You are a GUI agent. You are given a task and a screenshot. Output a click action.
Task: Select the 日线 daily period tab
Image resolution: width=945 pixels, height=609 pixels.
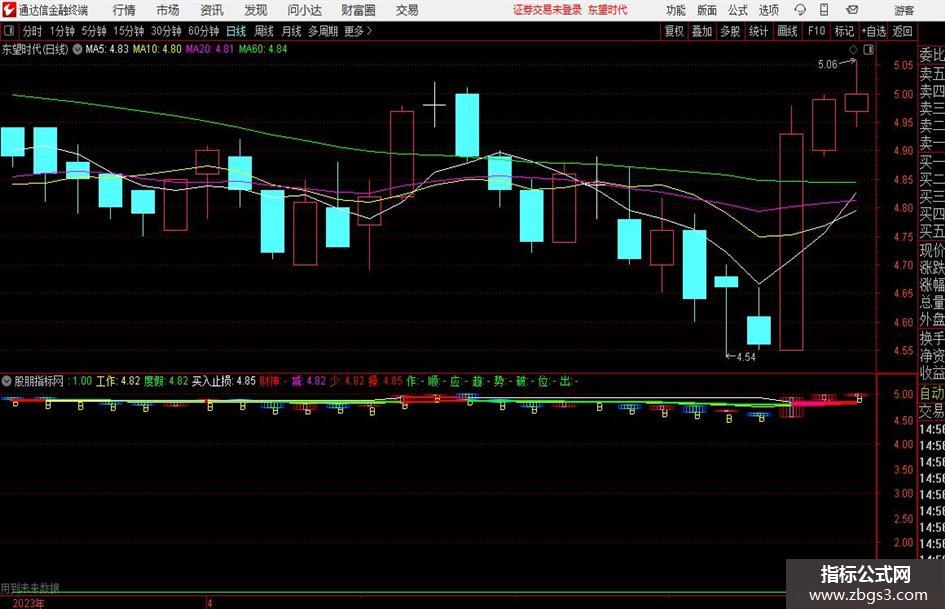pyautogui.click(x=236, y=31)
